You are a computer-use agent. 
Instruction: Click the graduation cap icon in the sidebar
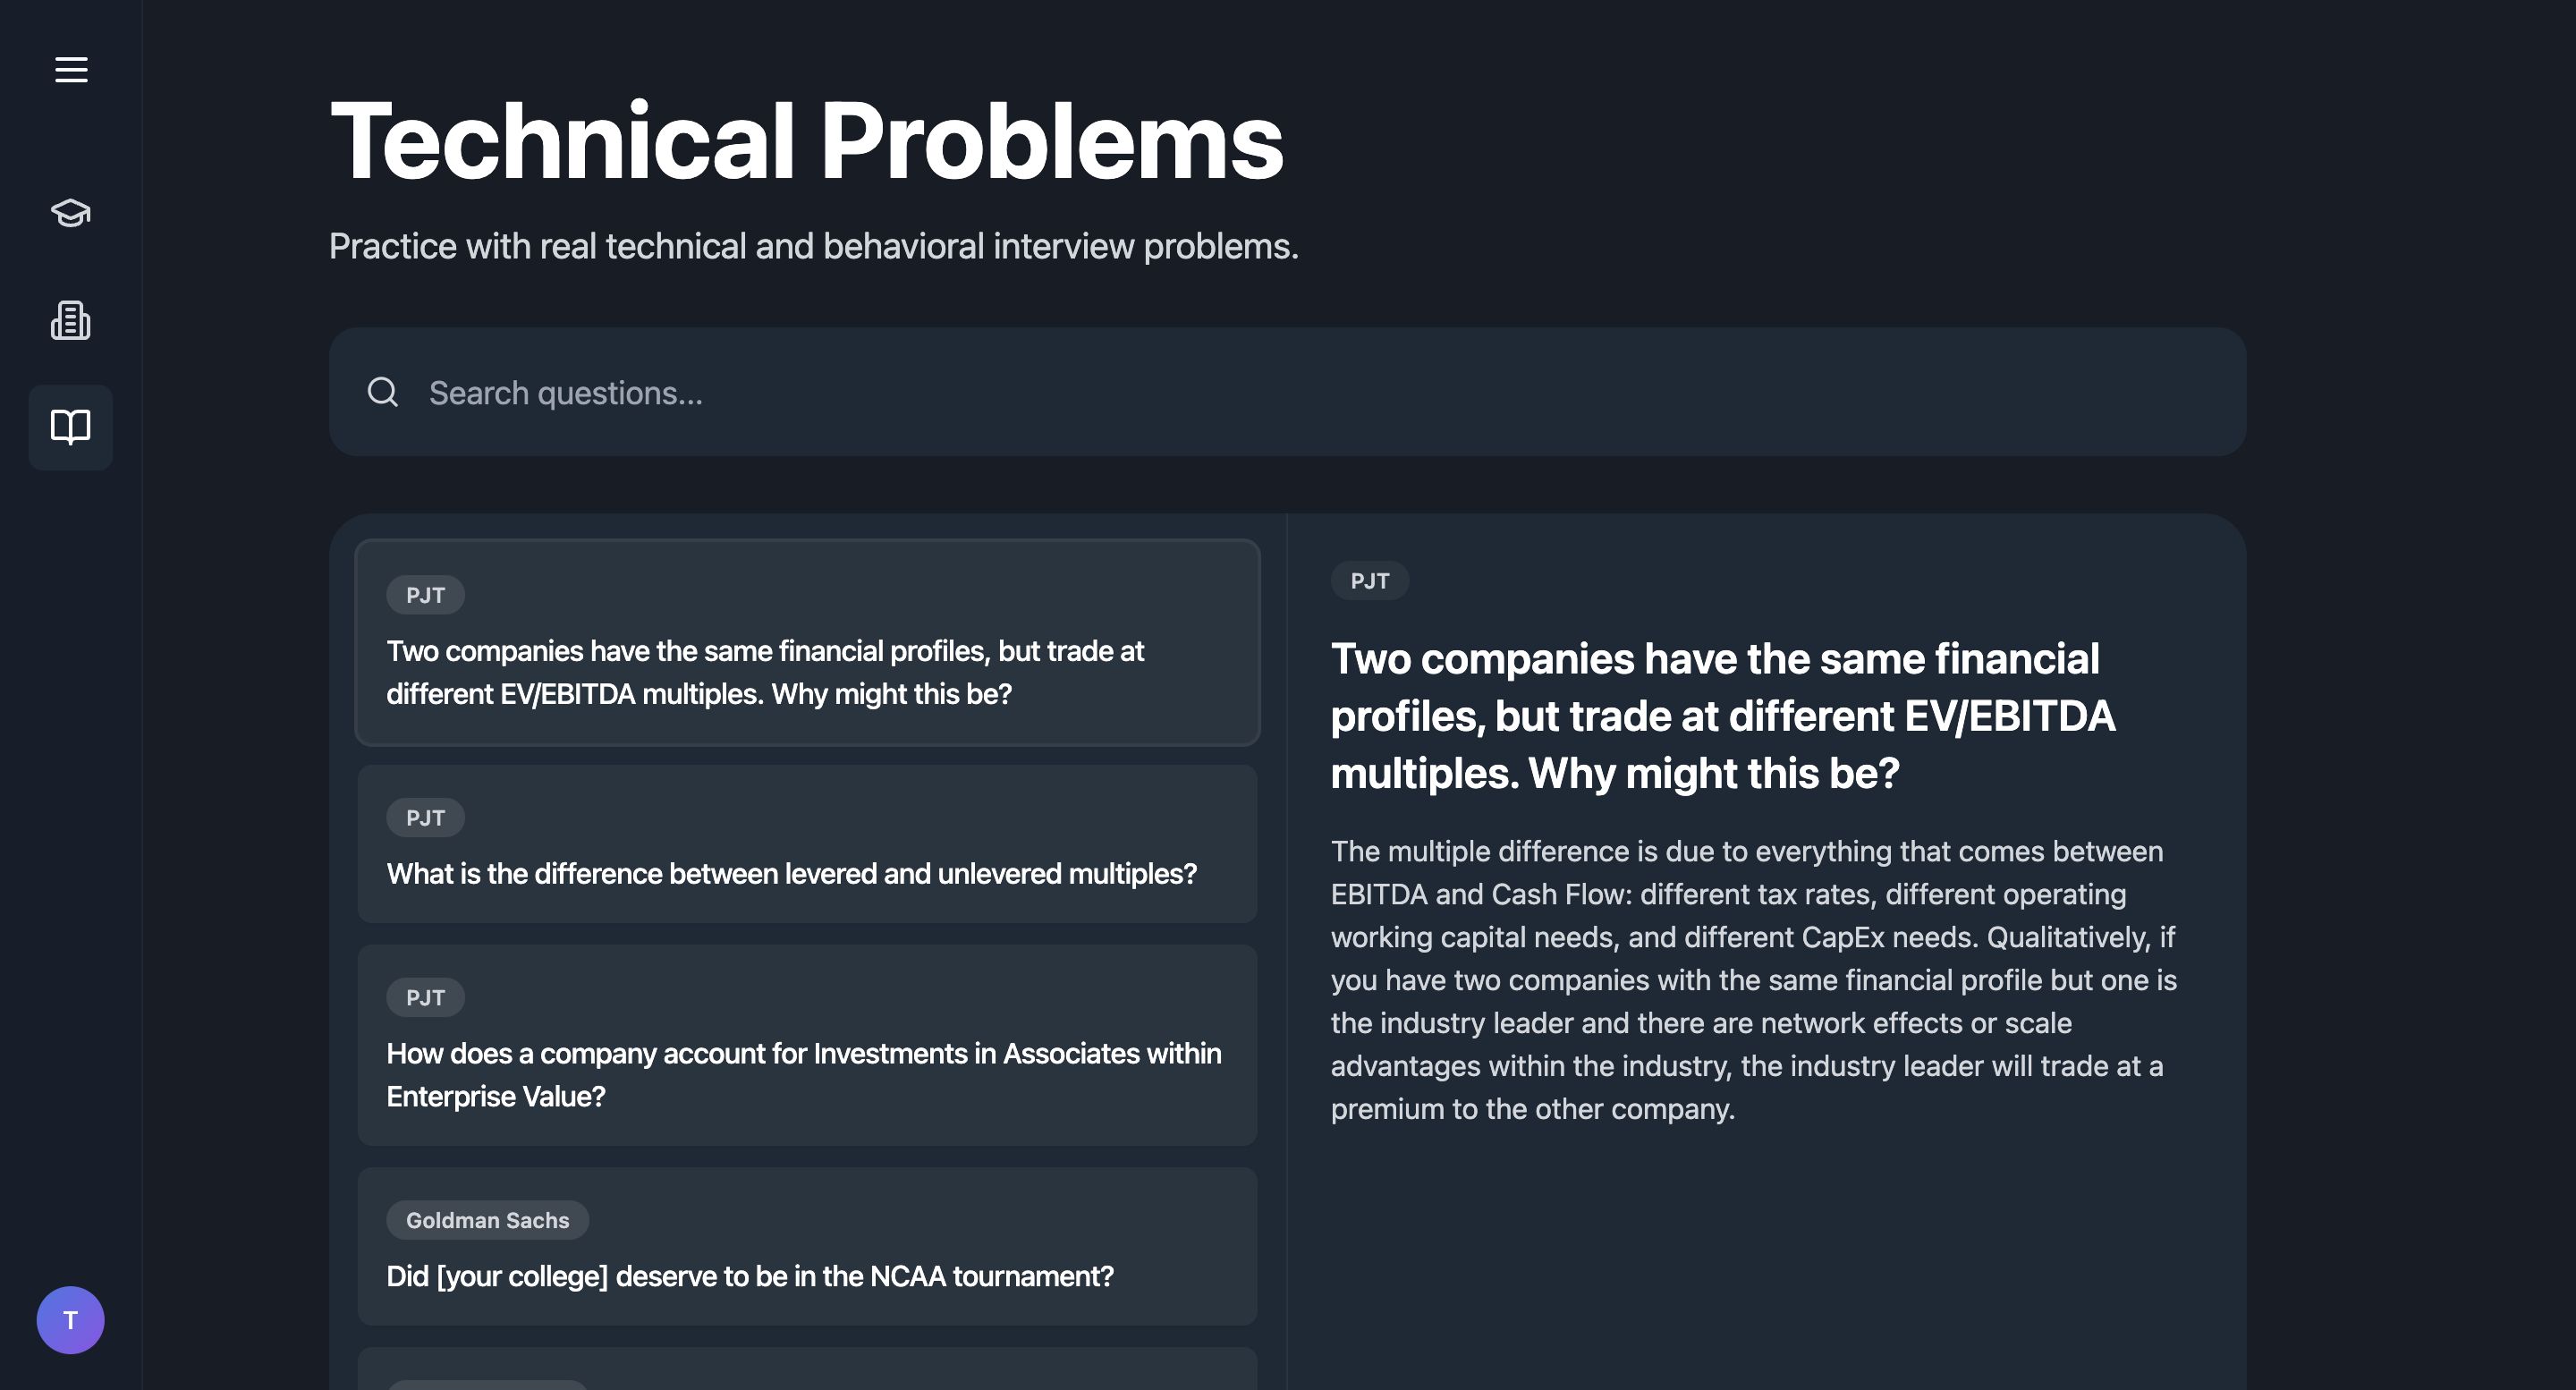tap(71, 213)
